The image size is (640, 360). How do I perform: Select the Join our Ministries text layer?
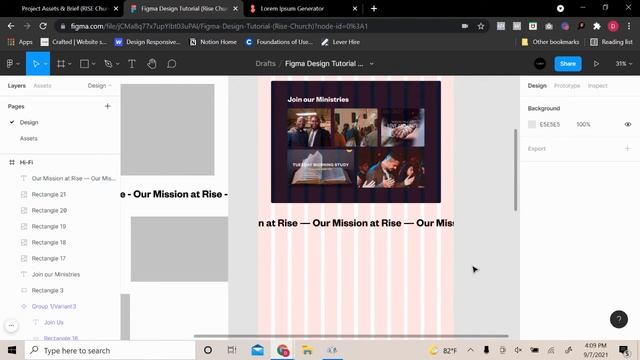(56, 274)
